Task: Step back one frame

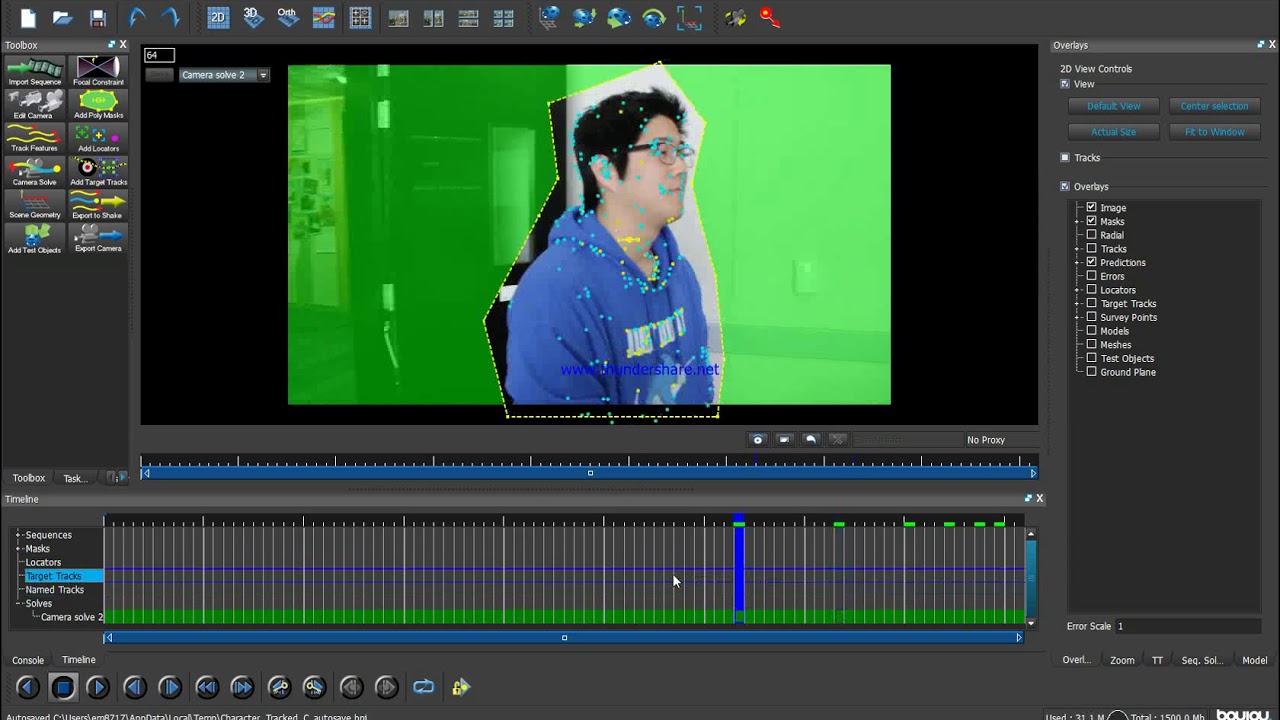Action: (135, 687)
